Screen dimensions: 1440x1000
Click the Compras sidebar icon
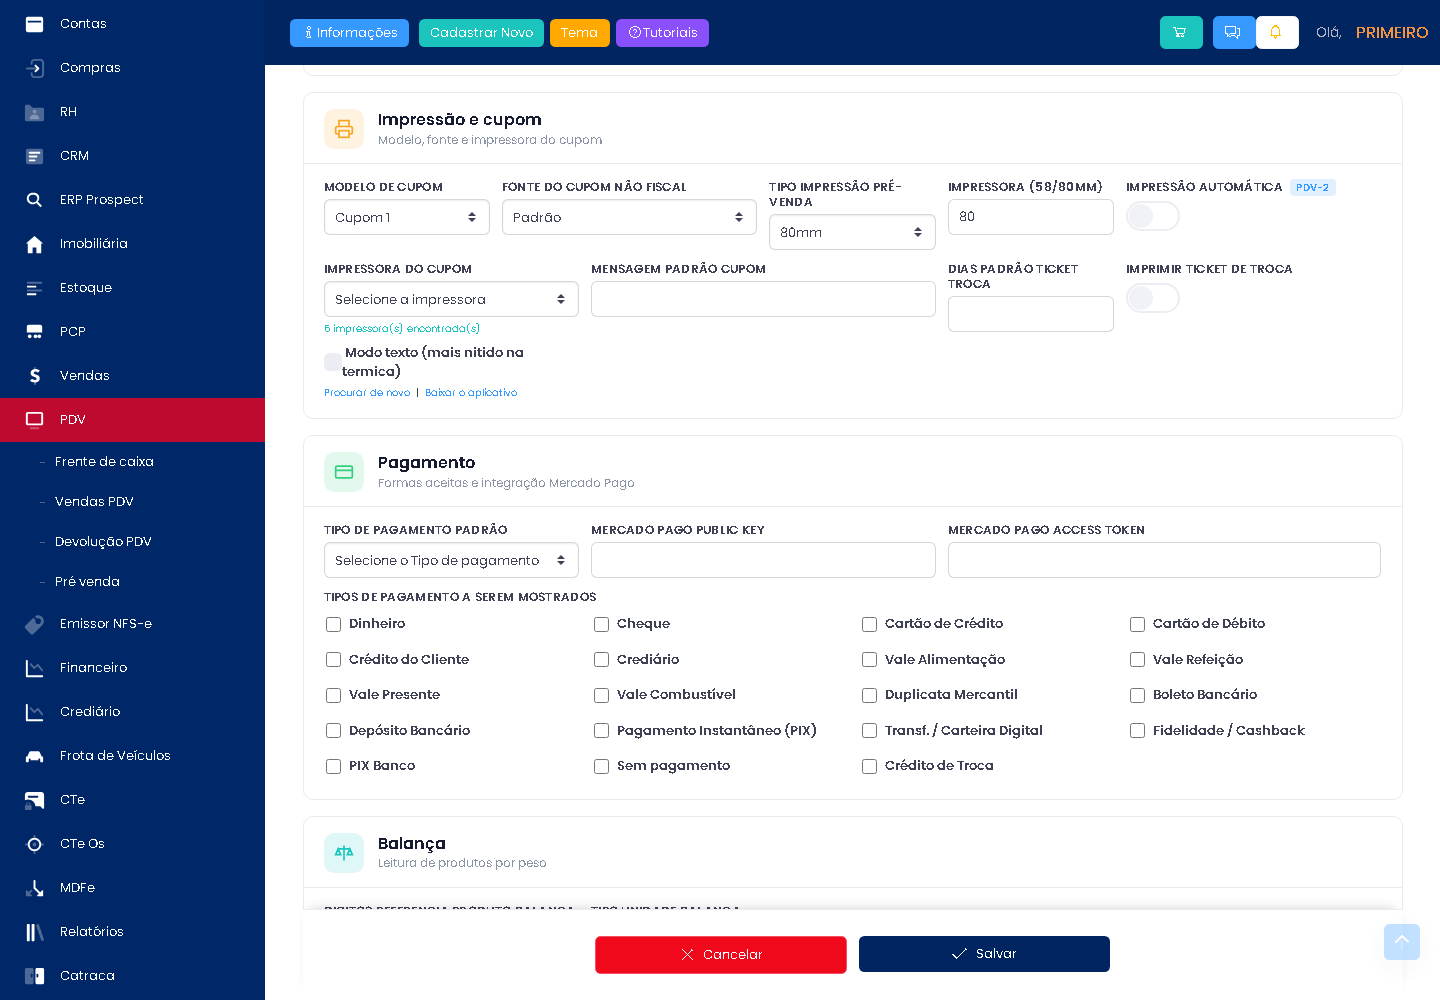click(x=34, y=68)
